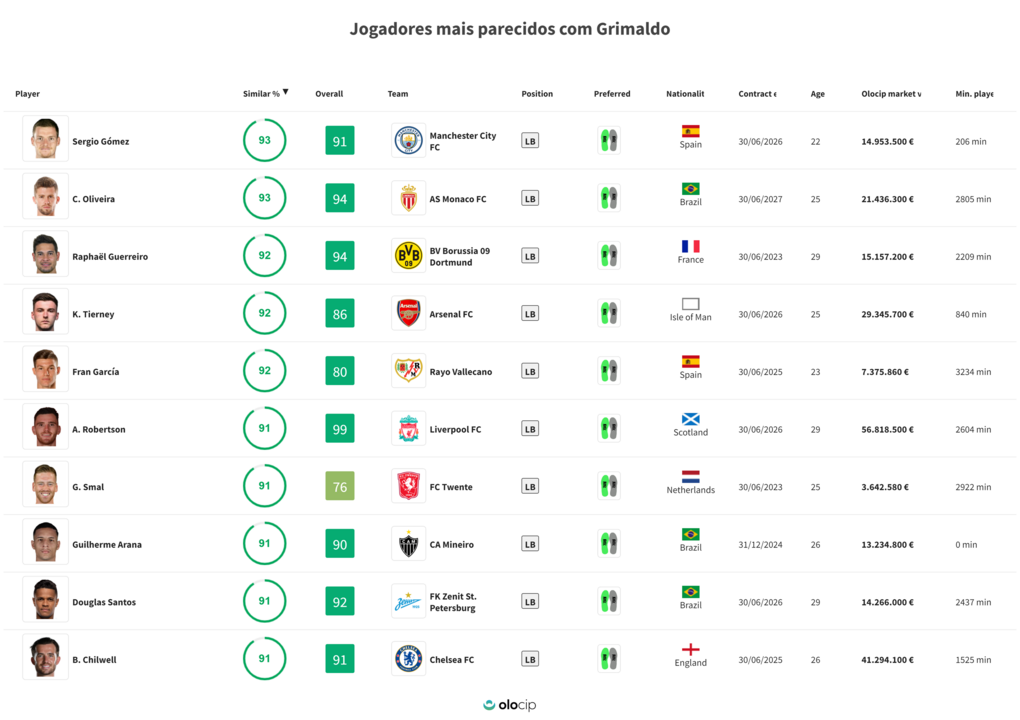Click the Netherlands flag for G. Smal

(x=690, y=477)
